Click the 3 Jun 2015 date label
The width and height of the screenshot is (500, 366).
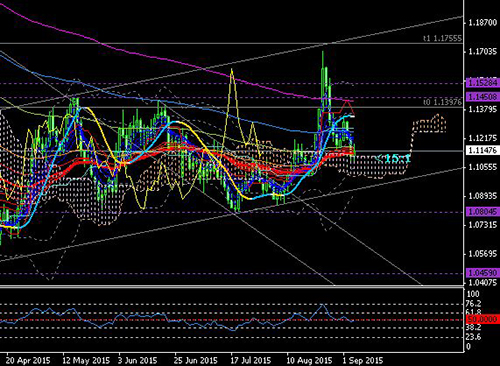pyautogui.click(x=137, y=360)
